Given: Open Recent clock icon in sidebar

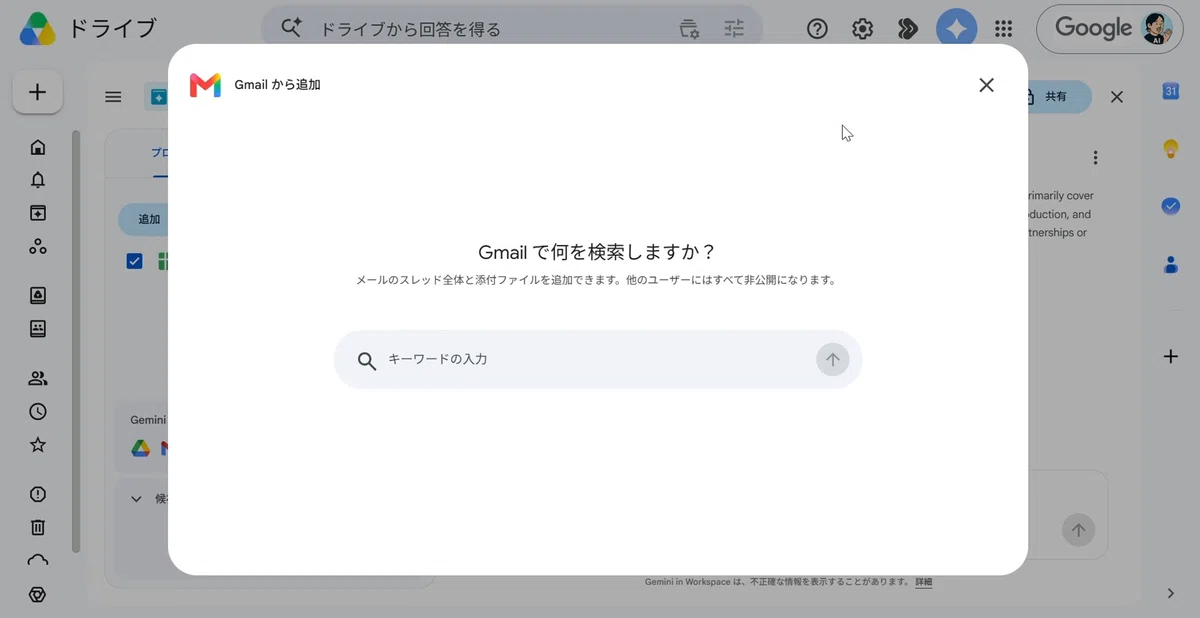Looking at the screenshot, I should 38,411.
